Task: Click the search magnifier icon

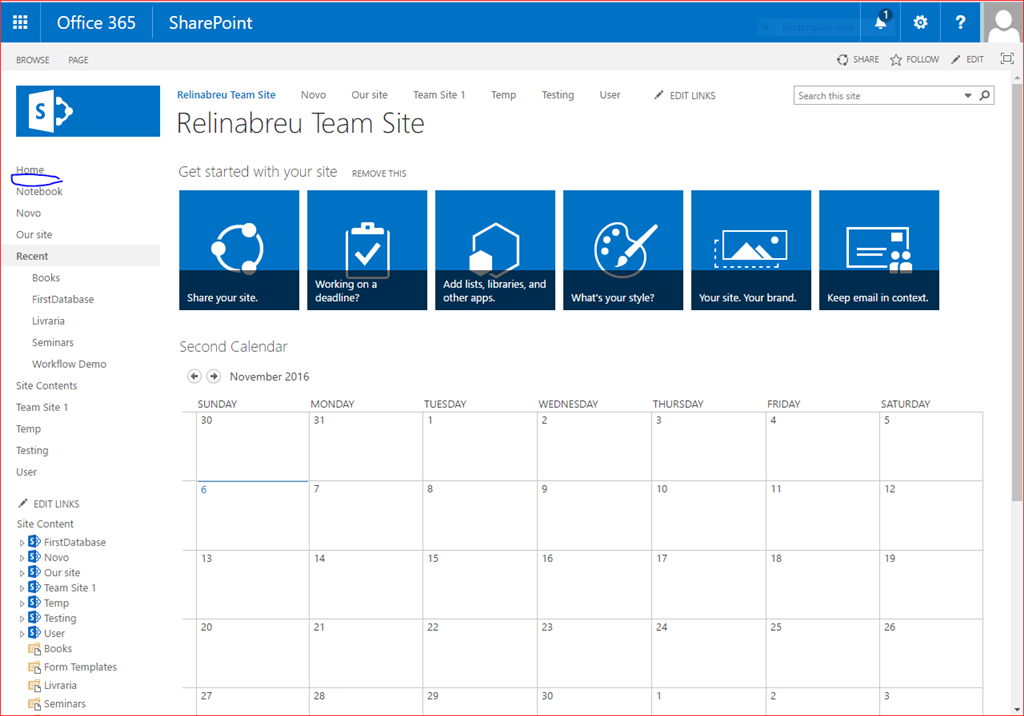Action: (985, 95)
